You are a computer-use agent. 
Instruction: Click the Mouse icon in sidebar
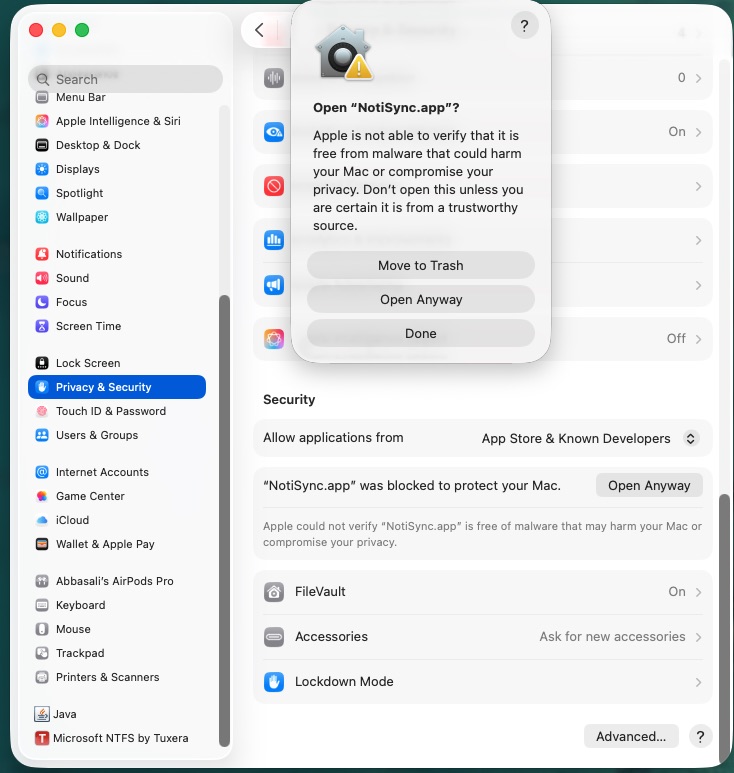[42, 629]
